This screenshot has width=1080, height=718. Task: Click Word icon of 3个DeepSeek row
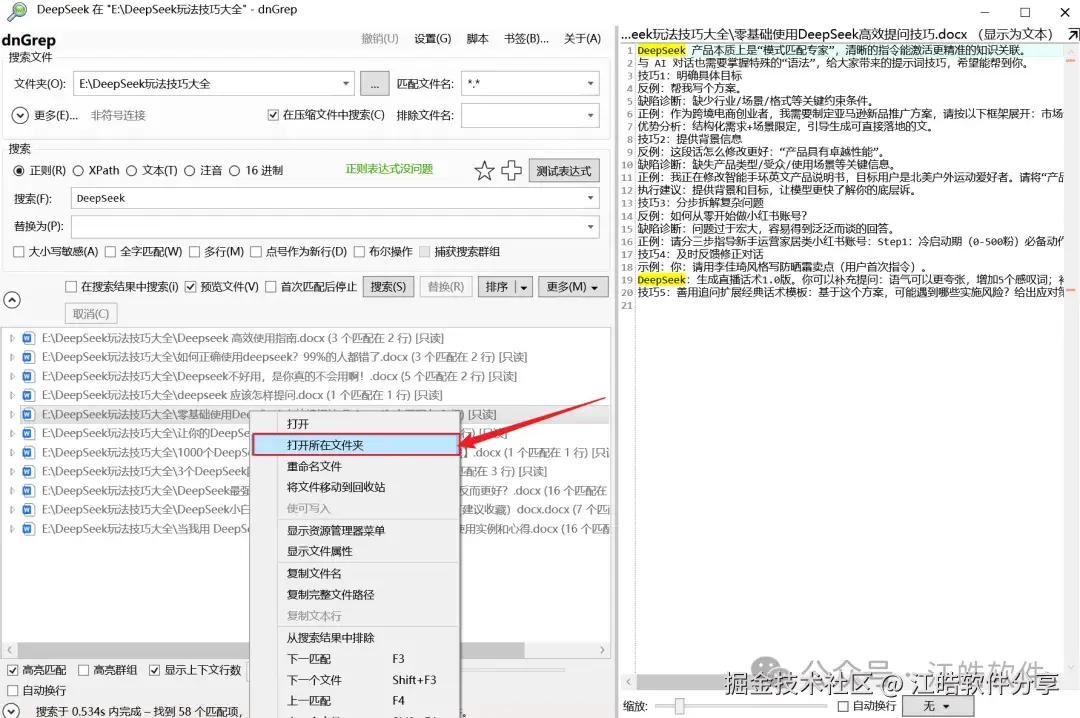(x=28, y=471)
